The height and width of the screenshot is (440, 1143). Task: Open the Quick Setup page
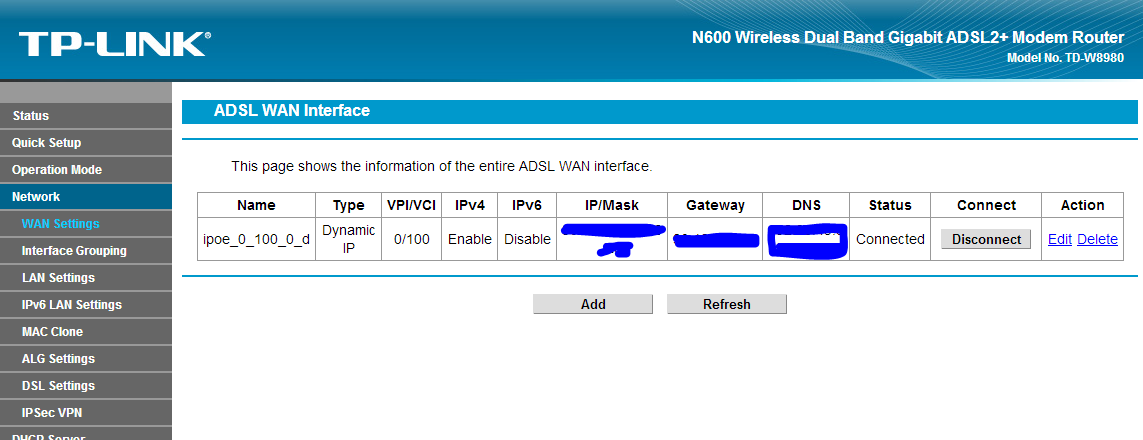pos(86,143)
